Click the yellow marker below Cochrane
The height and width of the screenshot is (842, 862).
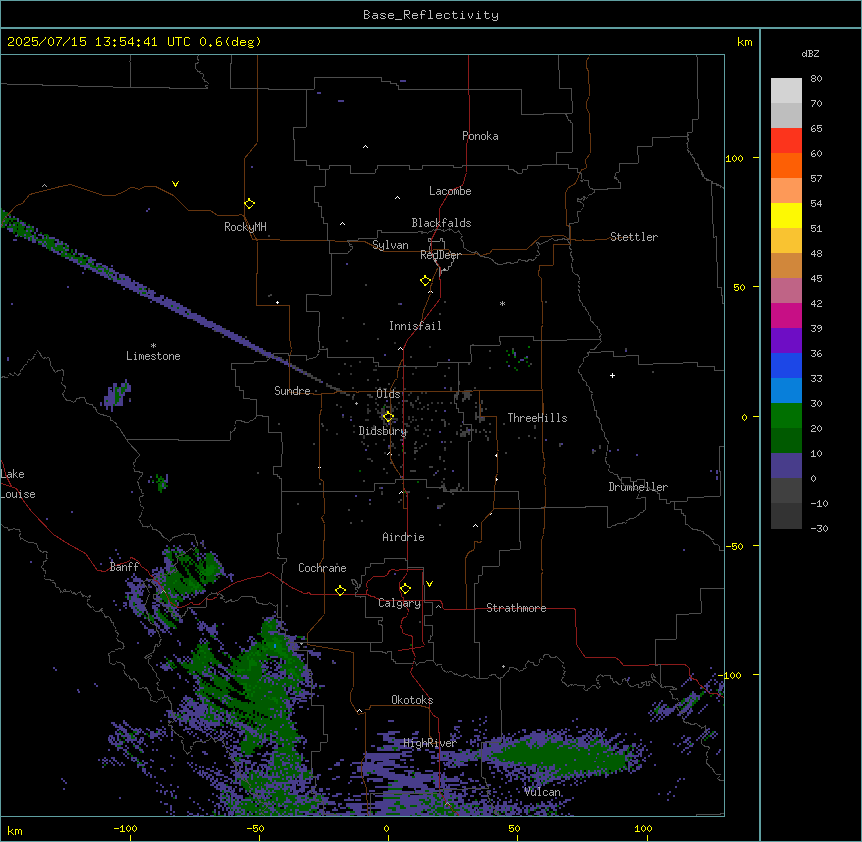340,591
